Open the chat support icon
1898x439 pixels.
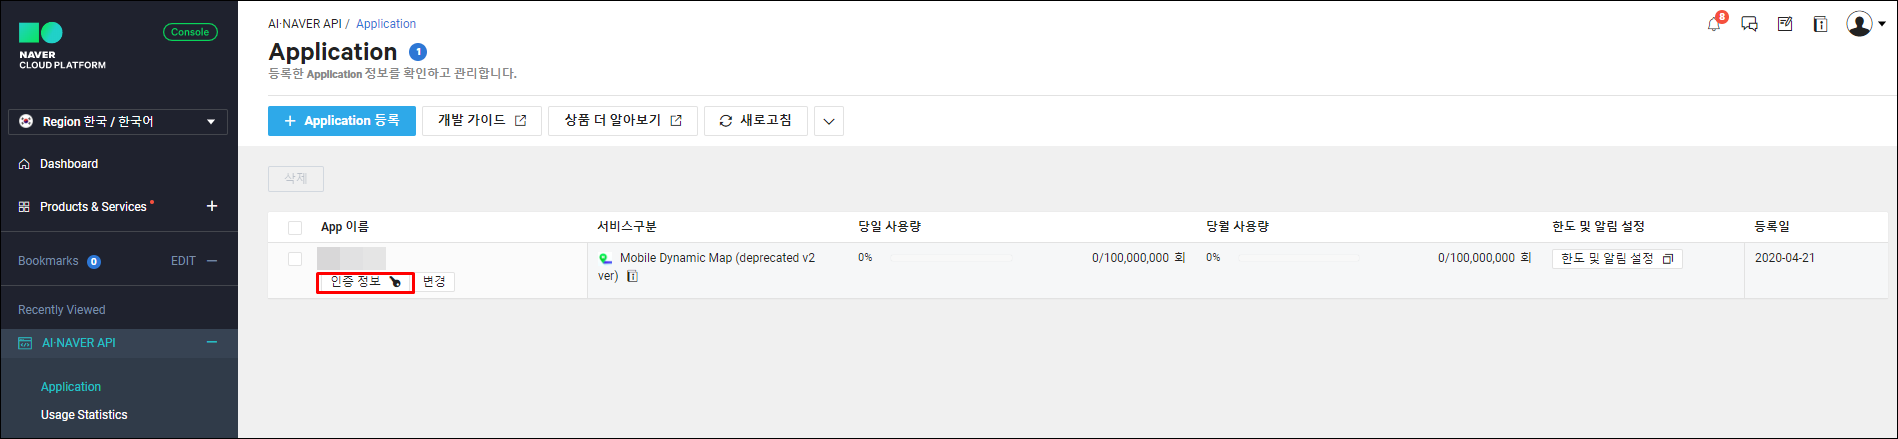[x=1750, y=24]
